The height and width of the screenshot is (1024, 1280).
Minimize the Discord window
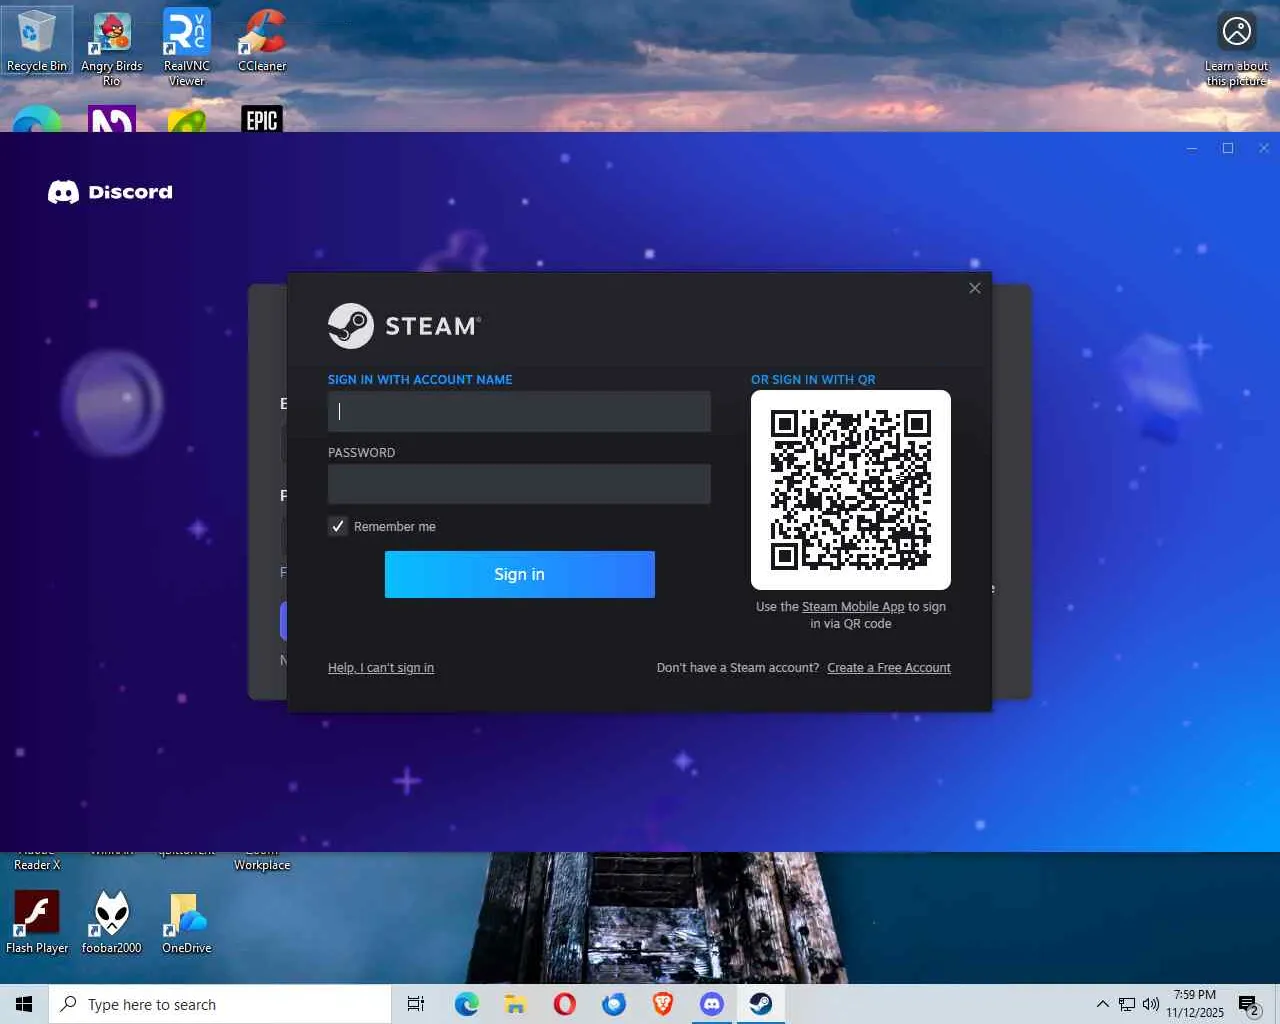point(1191,148)
